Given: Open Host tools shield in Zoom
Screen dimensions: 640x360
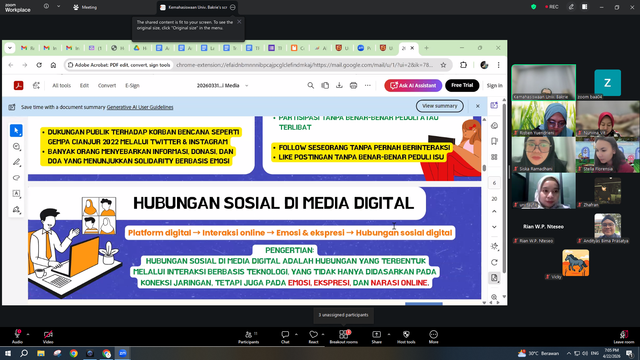Looking at the screenshot, I should pos(406,337).
